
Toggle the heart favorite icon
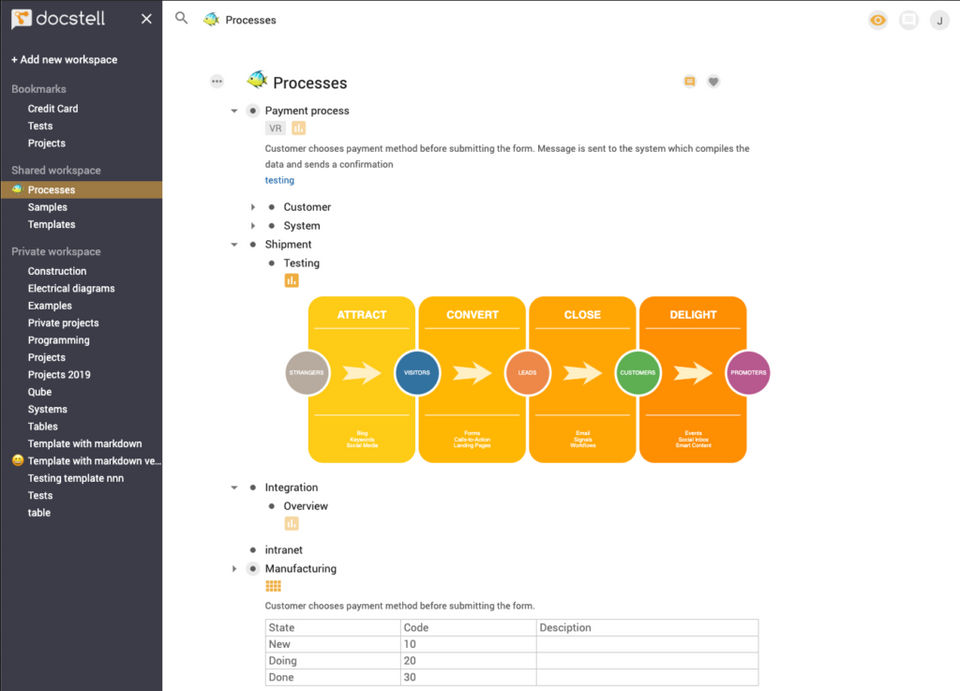click(713, 81)
